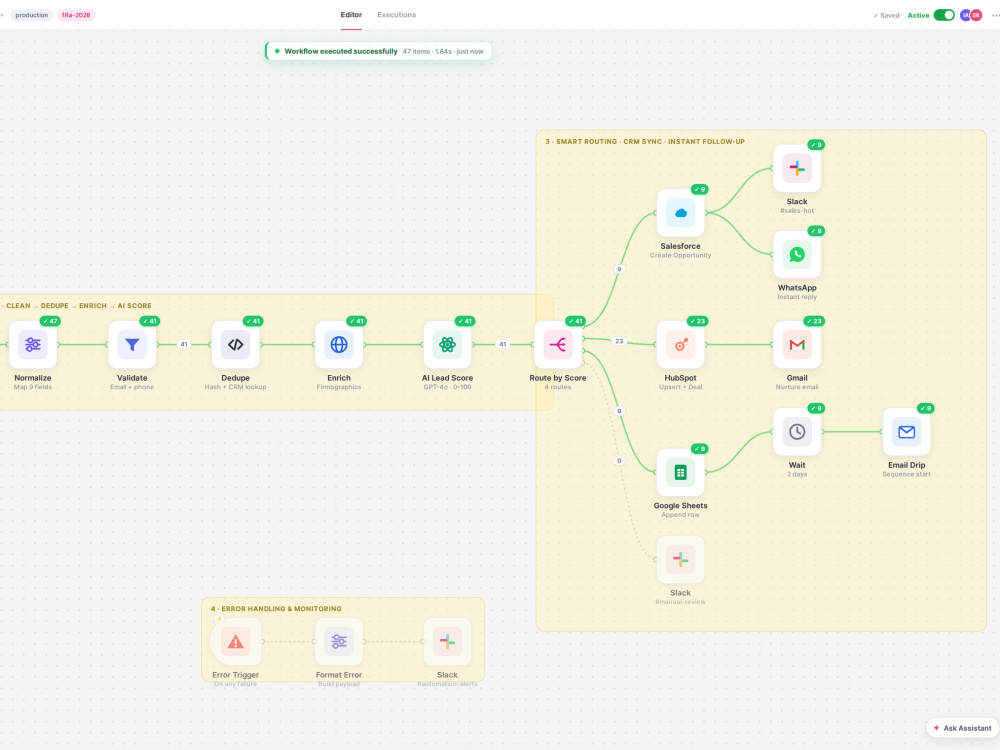Click the 'Sequence start' subtitle
This screenshot has width=1000, height=750.
(906, 474)
